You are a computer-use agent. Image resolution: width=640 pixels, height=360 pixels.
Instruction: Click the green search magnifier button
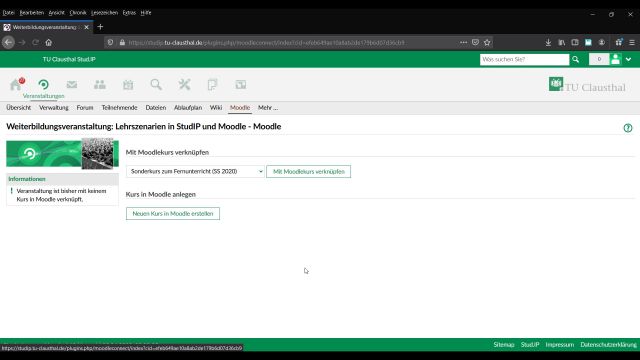click(x=576, y=60)
